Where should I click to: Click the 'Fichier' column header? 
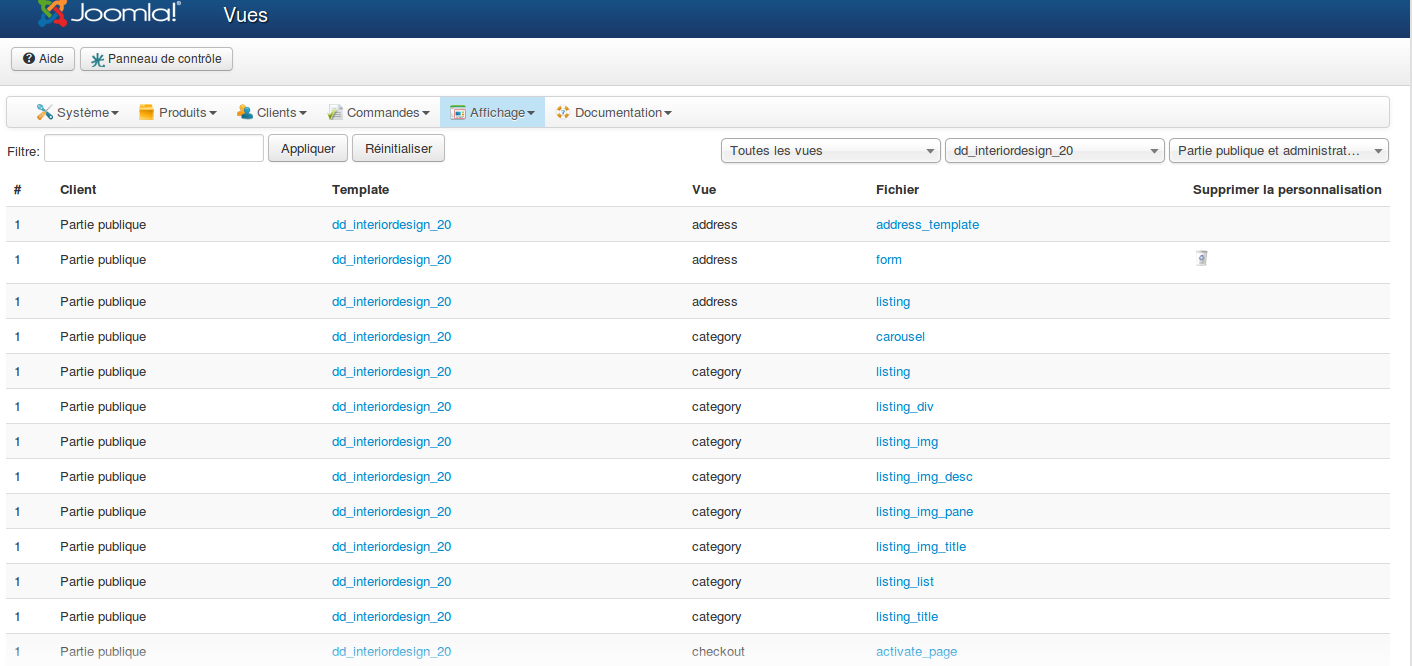coord(897,190)
